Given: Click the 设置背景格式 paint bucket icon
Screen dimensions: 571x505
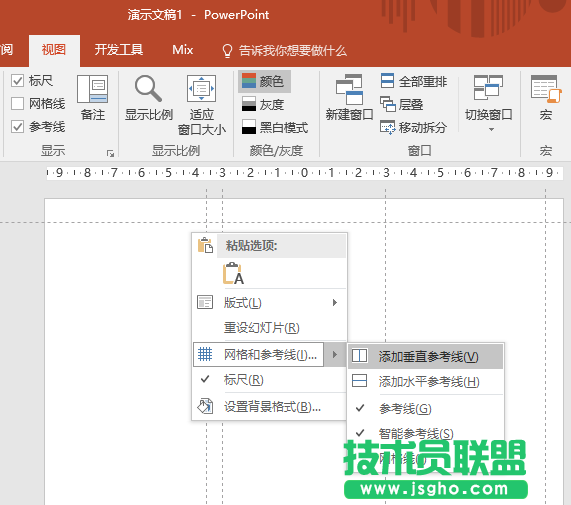Looking at the screenshot, I should coord(205,406).
